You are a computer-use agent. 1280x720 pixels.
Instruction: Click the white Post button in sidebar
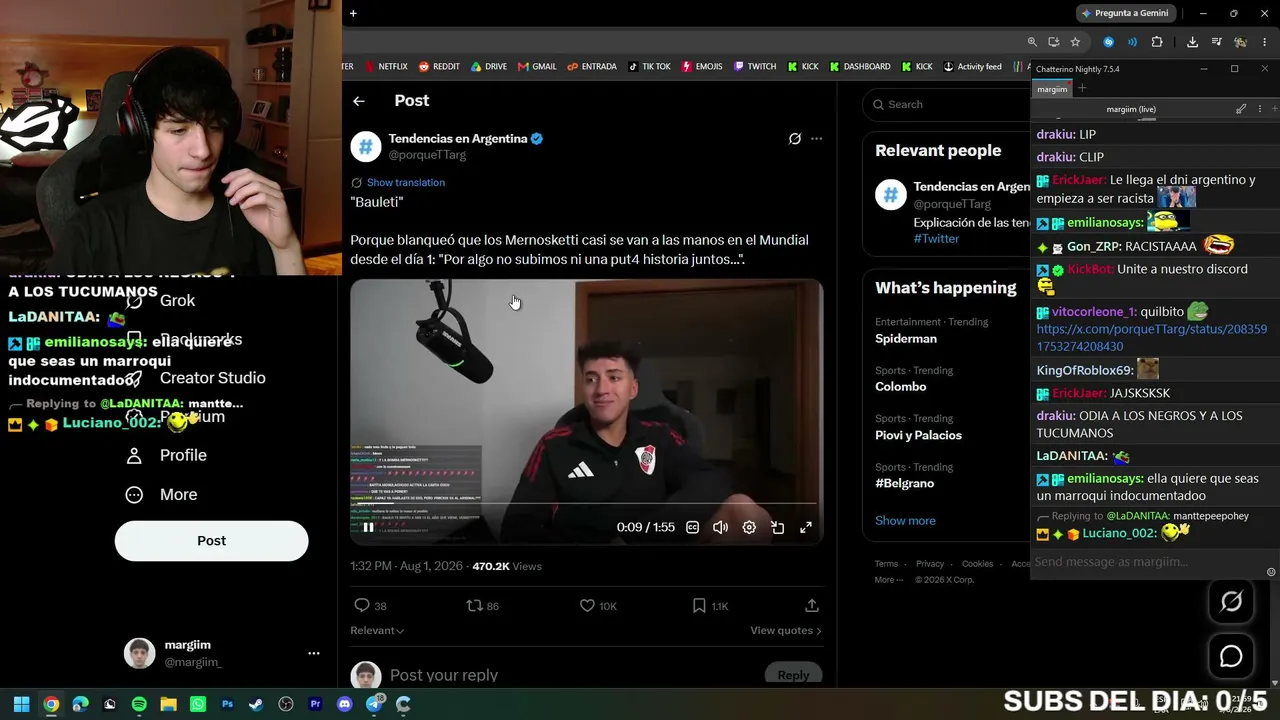[211, 541]
